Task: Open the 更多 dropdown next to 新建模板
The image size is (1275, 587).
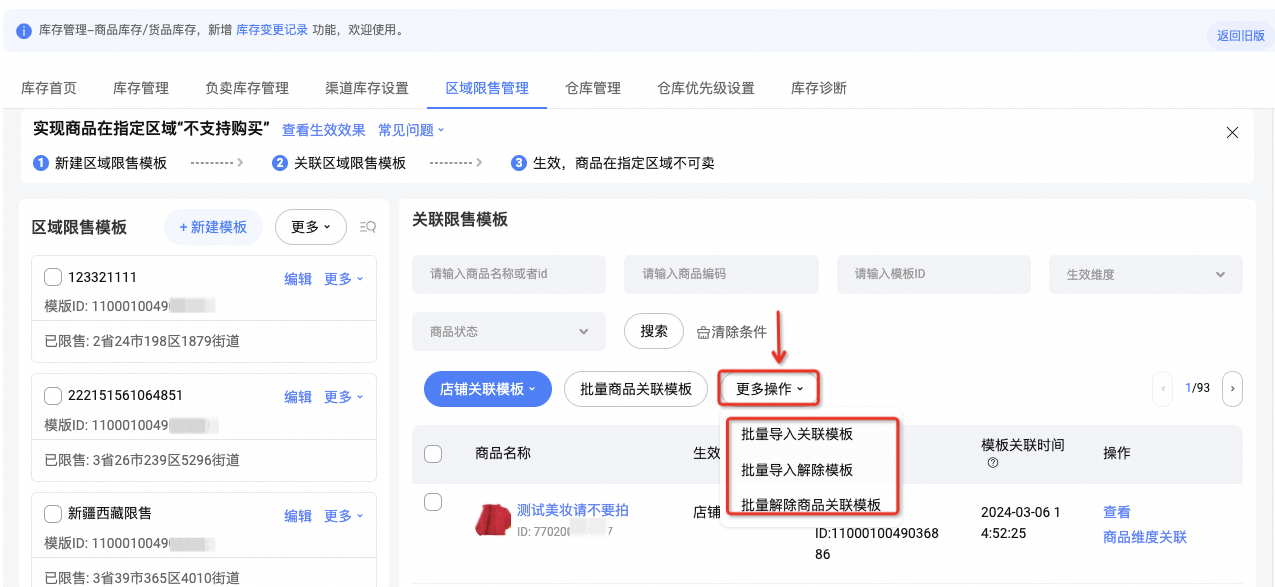Action: click(310, 227)
